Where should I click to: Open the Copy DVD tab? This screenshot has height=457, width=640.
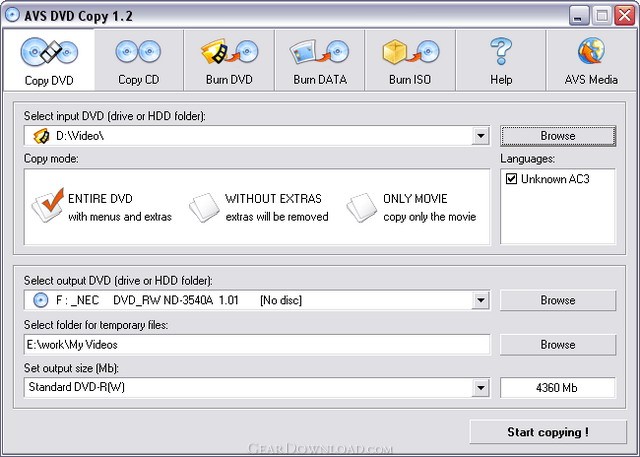49,60
